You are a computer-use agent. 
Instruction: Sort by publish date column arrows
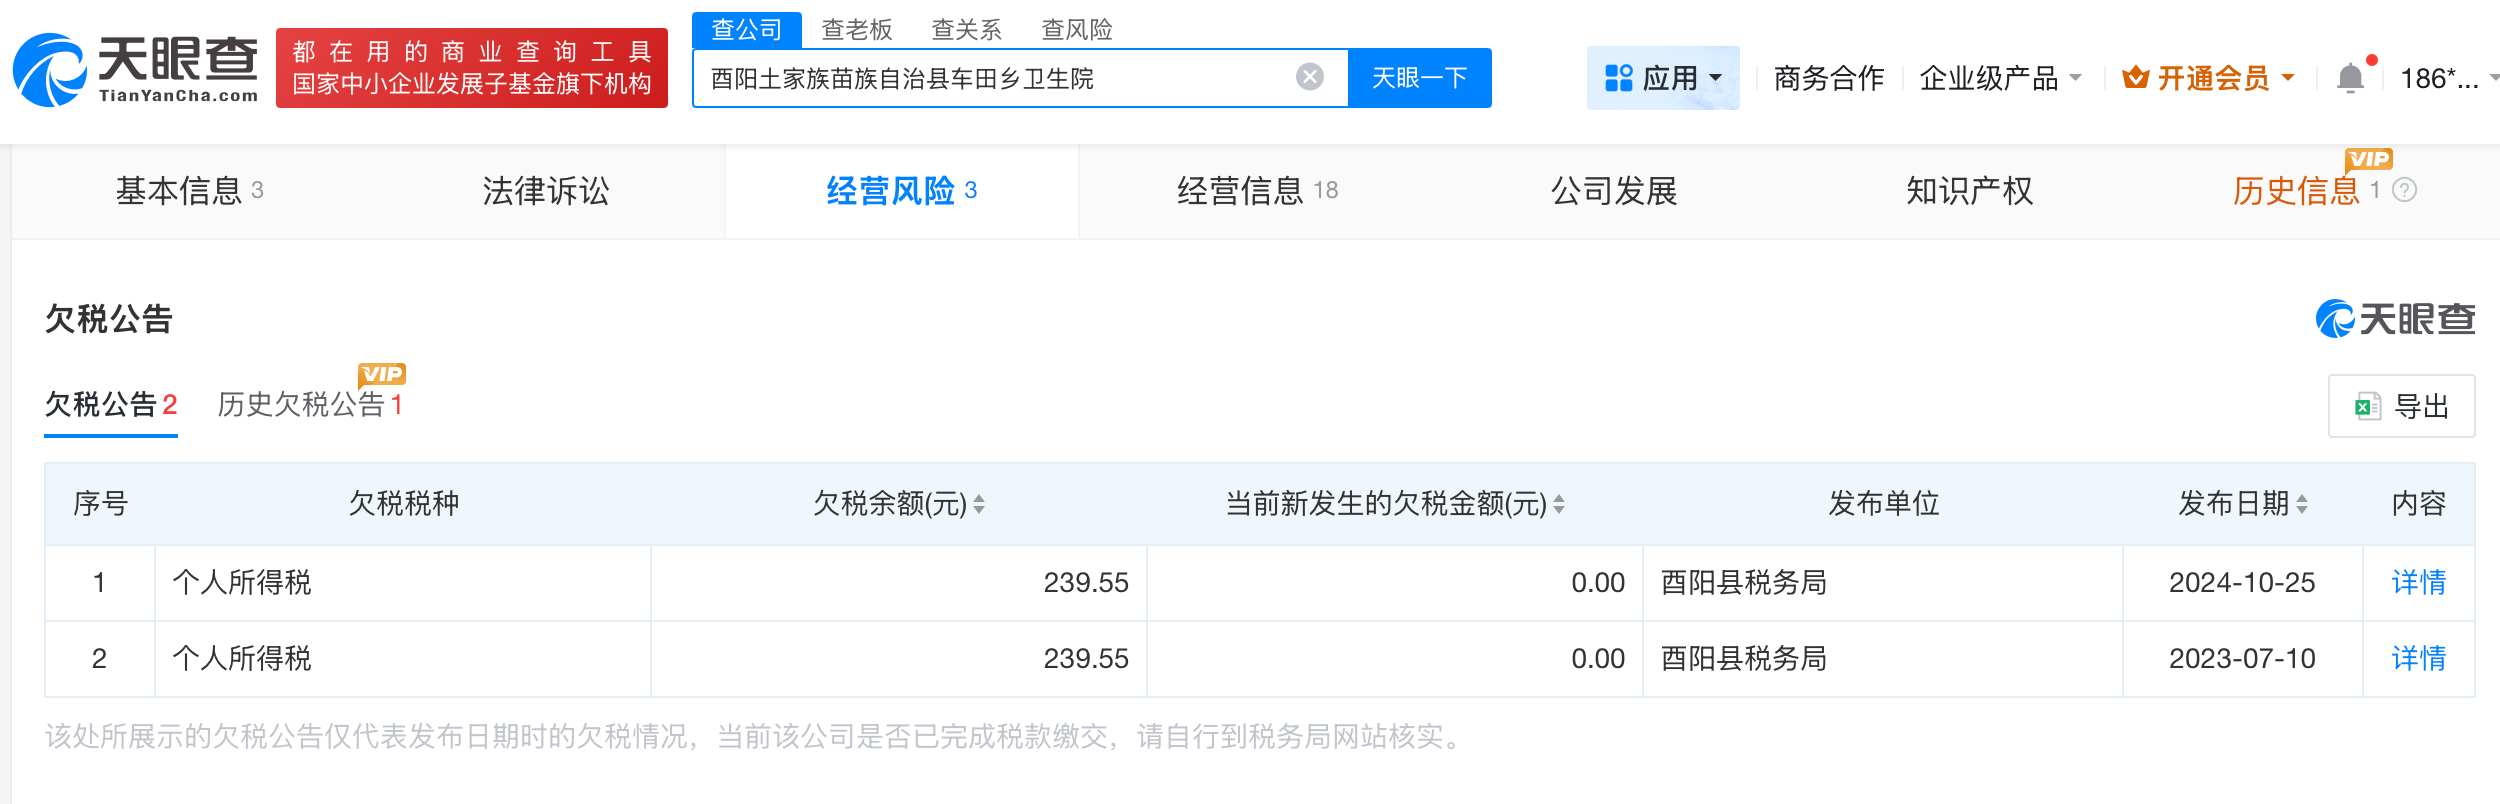[x=2302, y=504]
